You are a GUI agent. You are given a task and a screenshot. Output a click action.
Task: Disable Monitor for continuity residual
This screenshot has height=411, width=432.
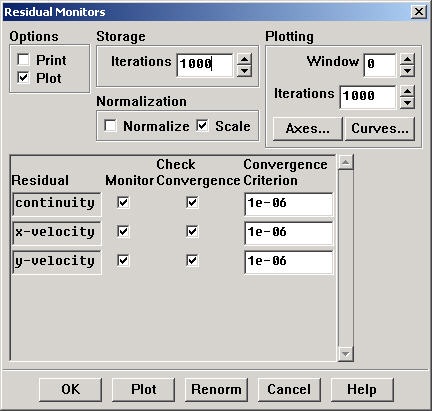pos(123,202)
